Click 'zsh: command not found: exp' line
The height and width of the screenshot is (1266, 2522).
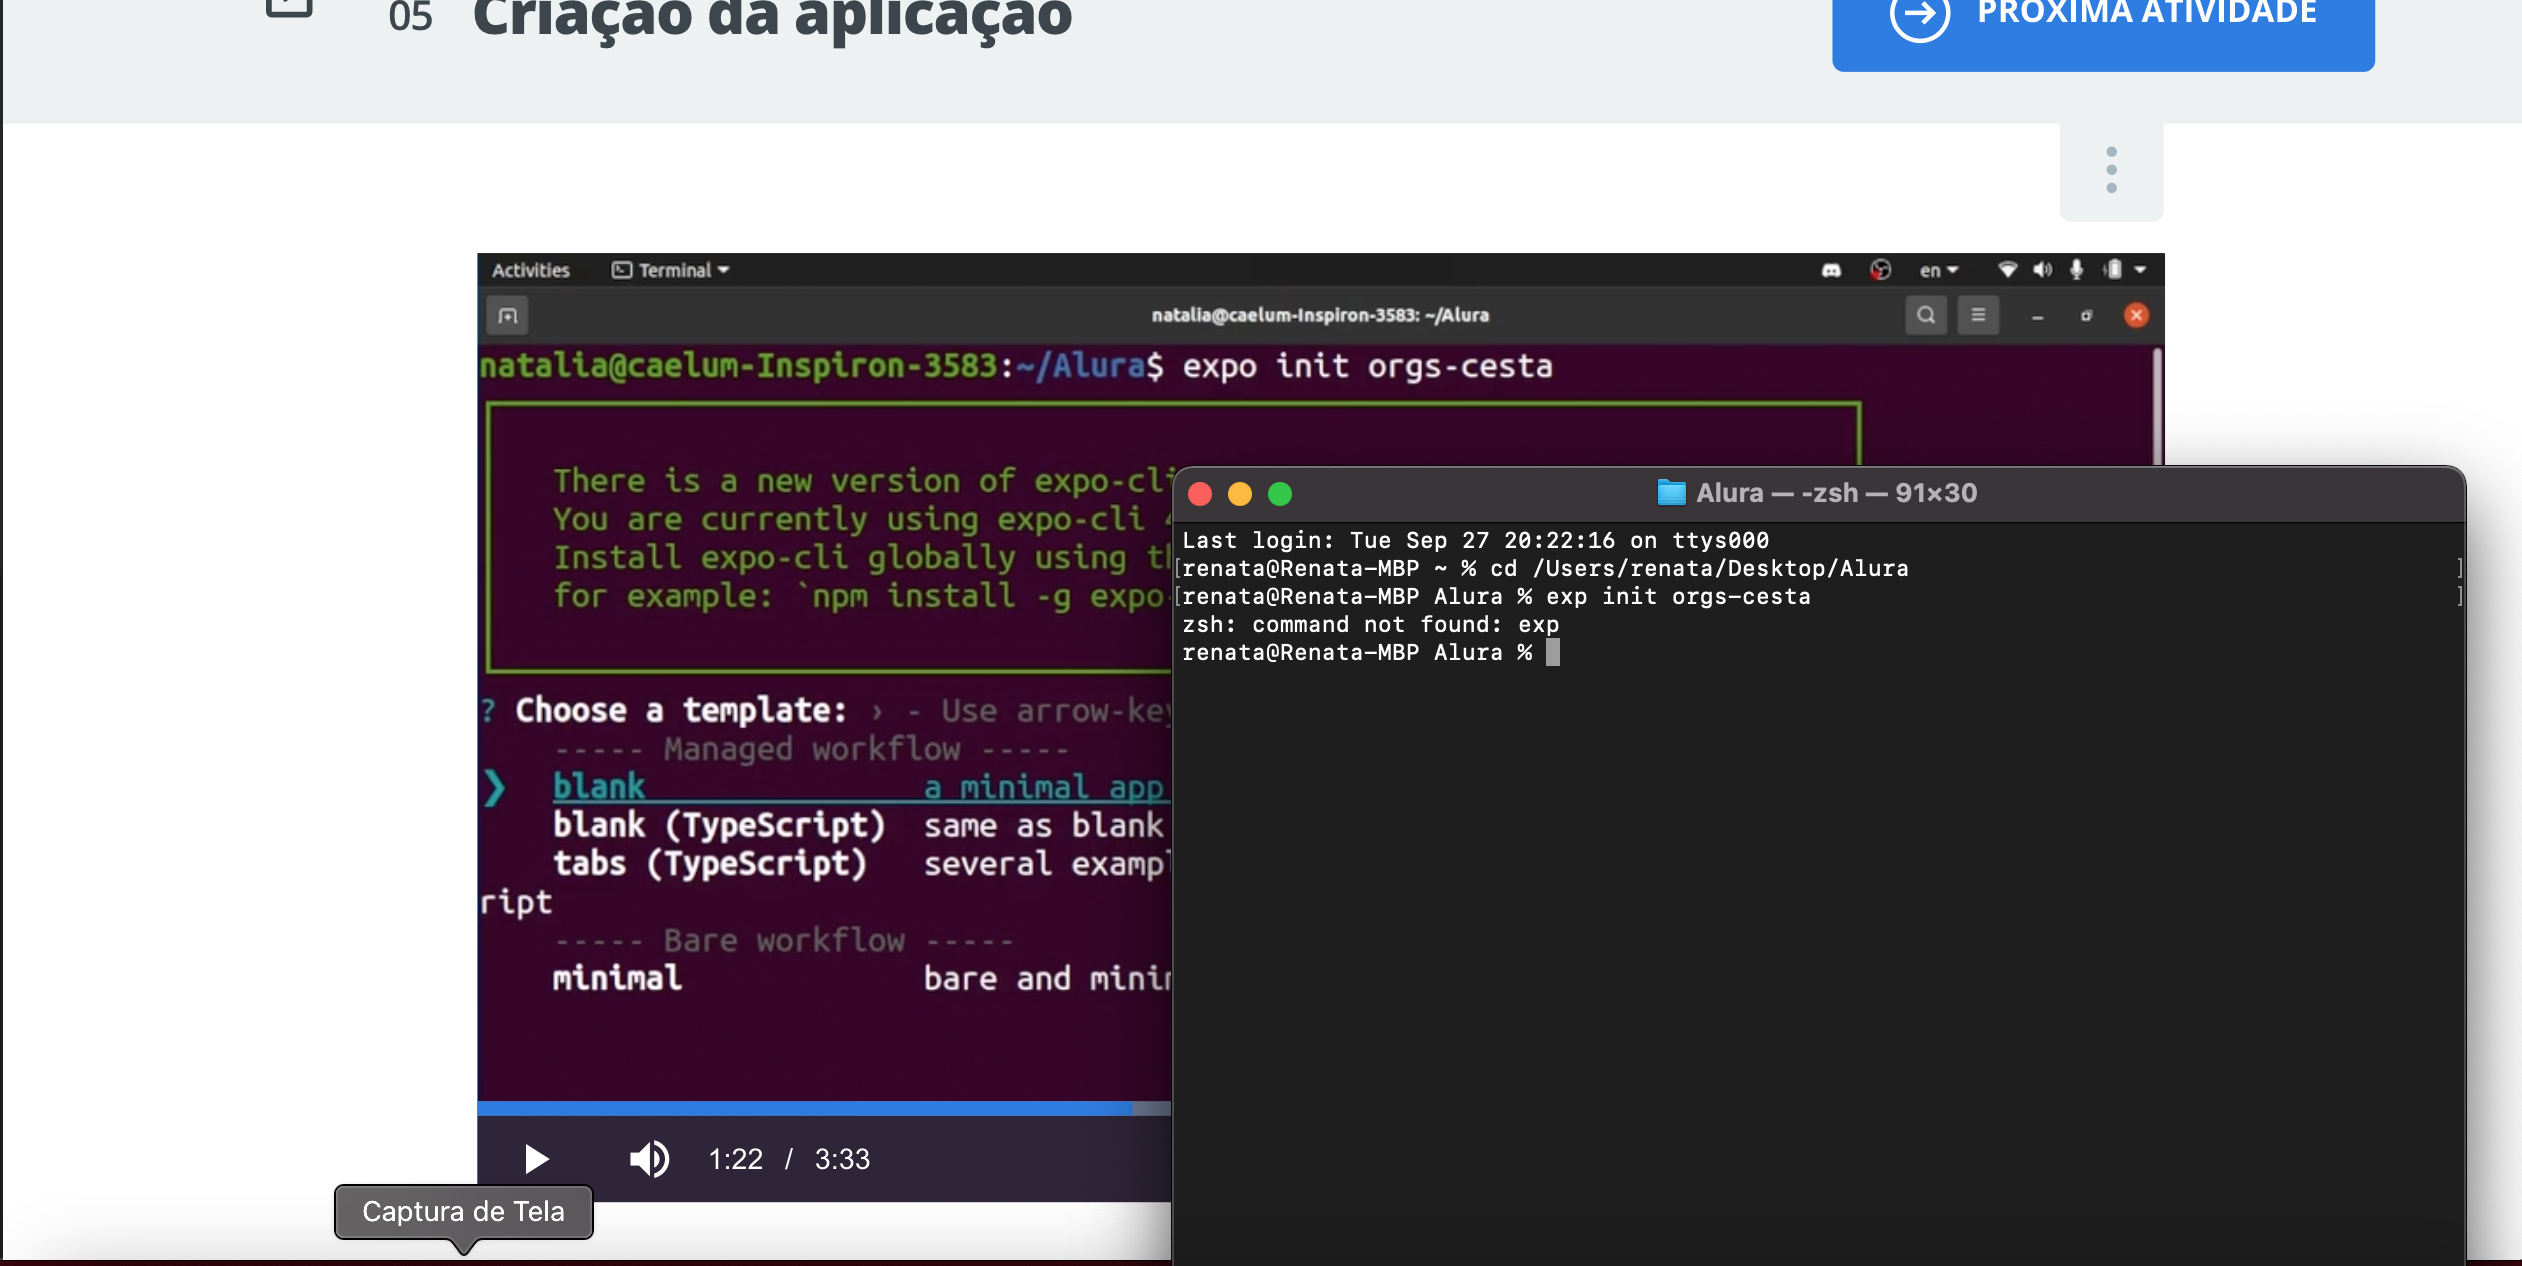coord(1370,624)
